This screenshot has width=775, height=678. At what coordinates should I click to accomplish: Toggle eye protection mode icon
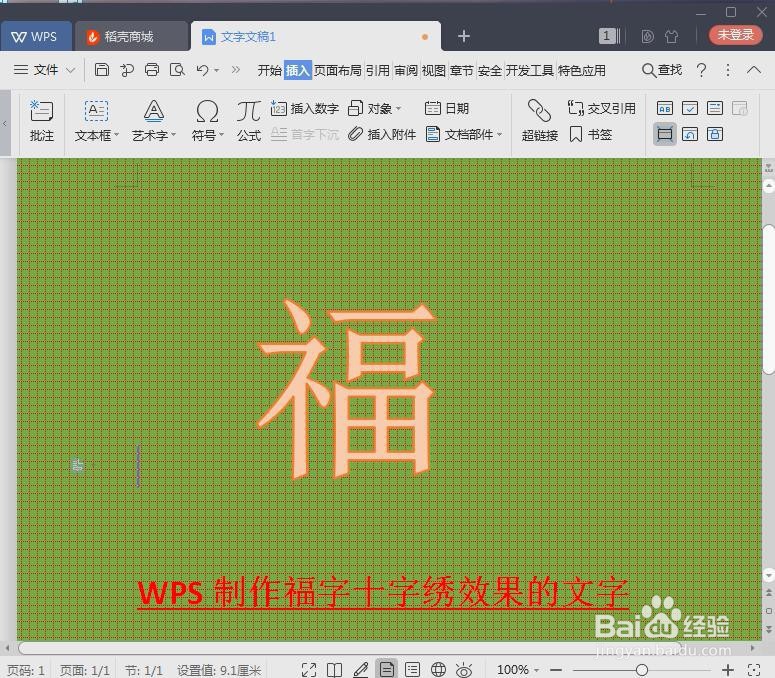[464, 670]
